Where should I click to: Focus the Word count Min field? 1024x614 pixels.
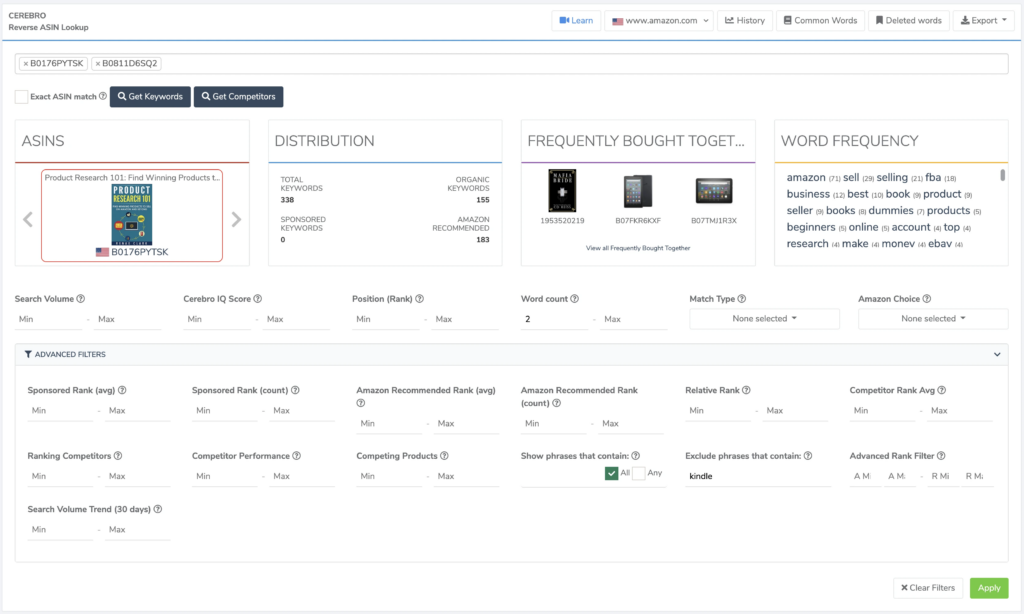click(x=555, y=319)
